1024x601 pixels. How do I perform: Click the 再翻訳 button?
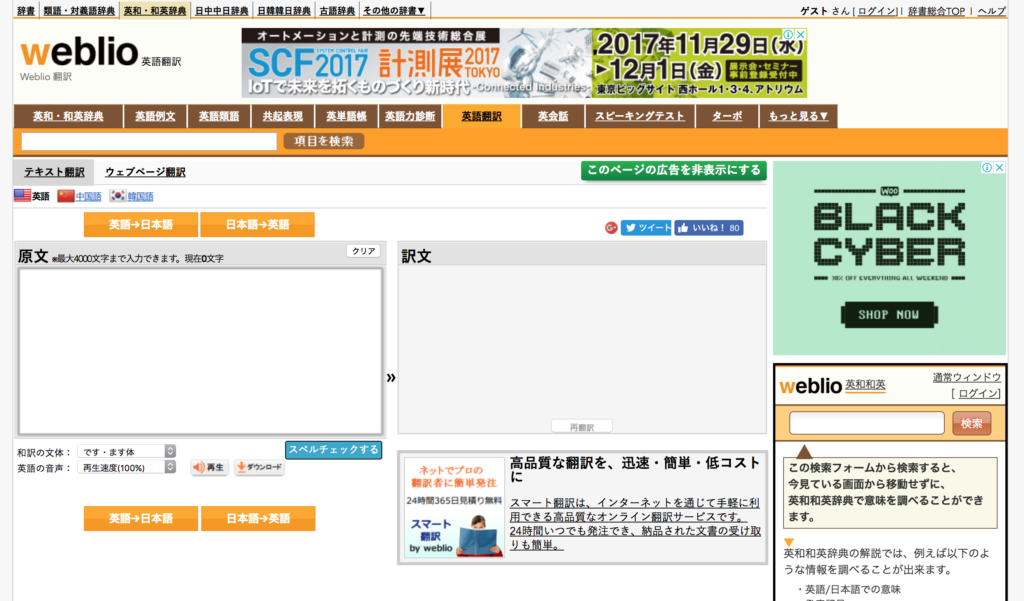click(581, 427)
